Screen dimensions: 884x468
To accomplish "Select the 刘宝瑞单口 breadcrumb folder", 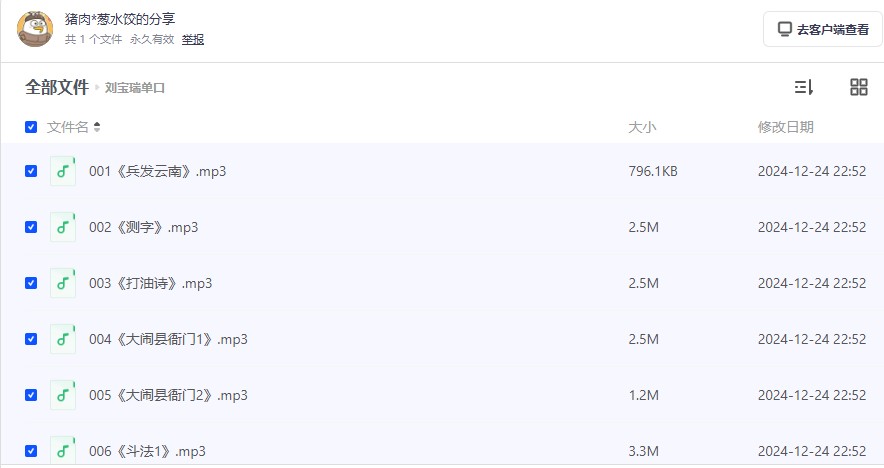I will point(135,88).
